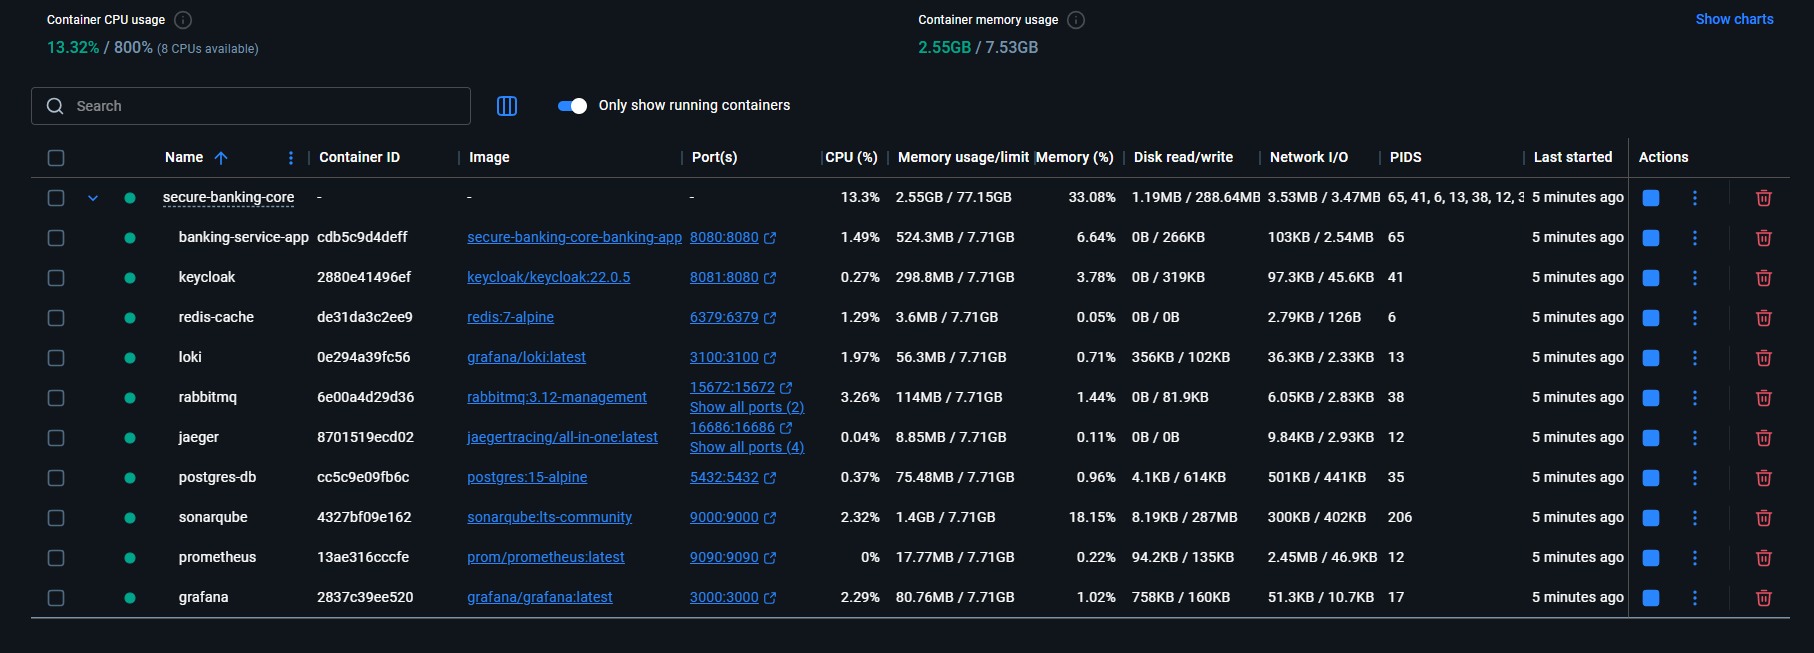Click the Show charts link
The height and width of the screenshot is (653, 1814).
(x=1734, y=19)
